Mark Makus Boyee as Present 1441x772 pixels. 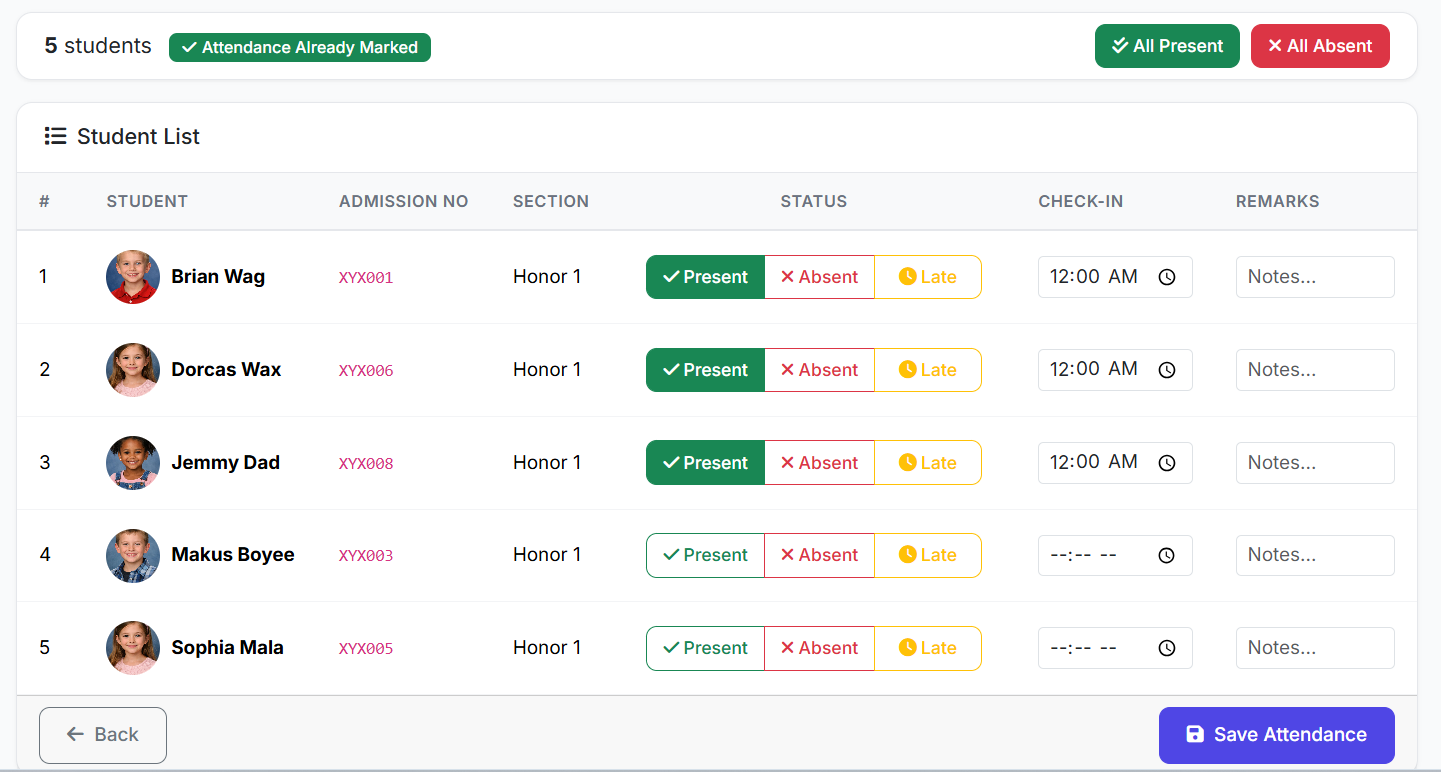tap(705, 555)
